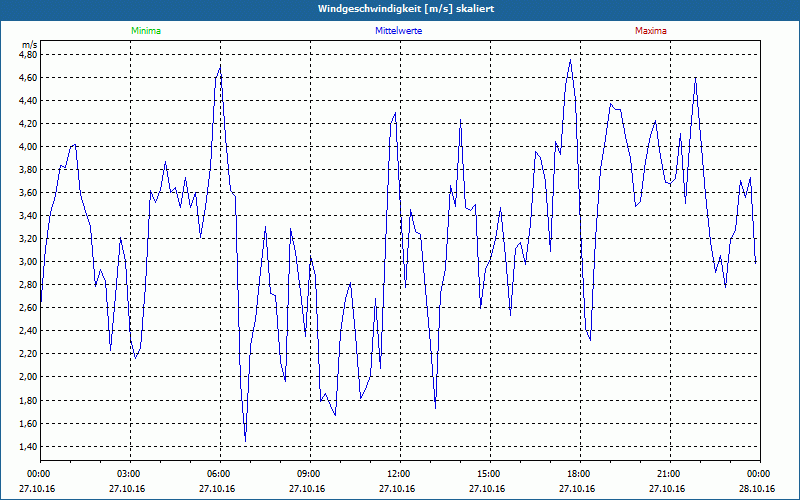Click the 3,40 y-axis value
Image resolution: width=800 pixels, height=500 pixels.
29,215
